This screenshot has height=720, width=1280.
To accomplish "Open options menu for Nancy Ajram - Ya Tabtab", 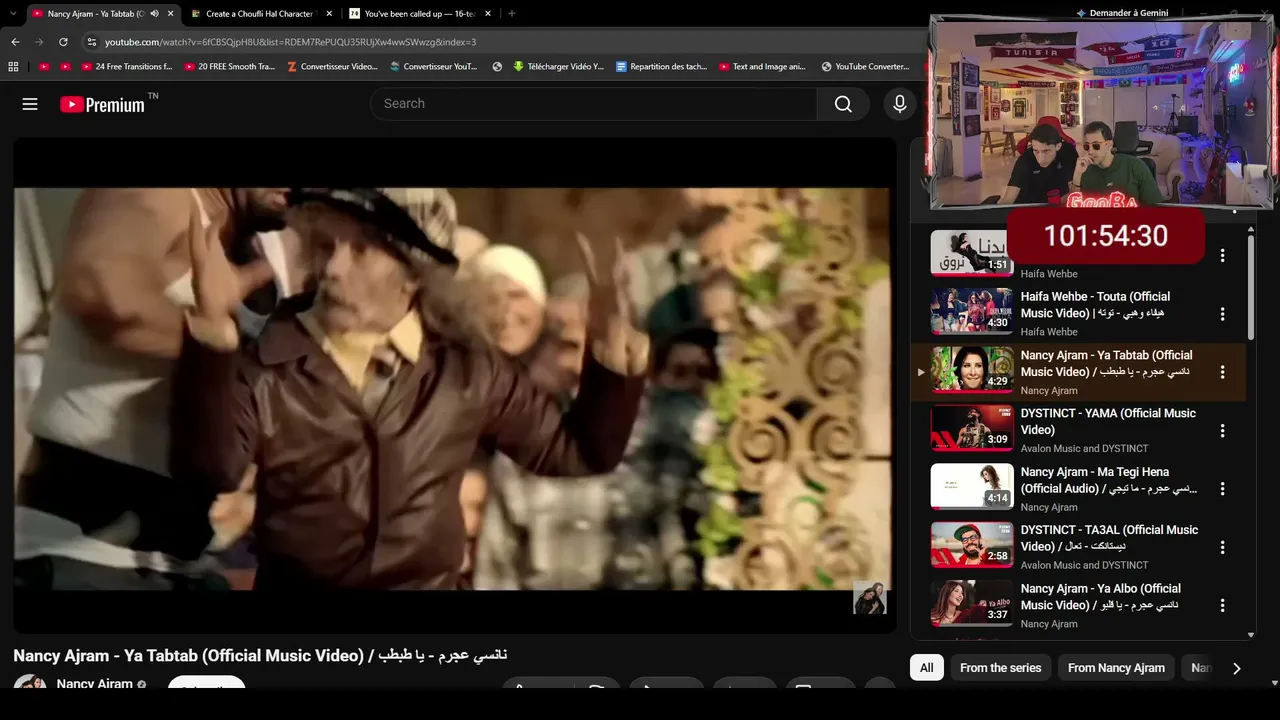I will (1222, 372).
